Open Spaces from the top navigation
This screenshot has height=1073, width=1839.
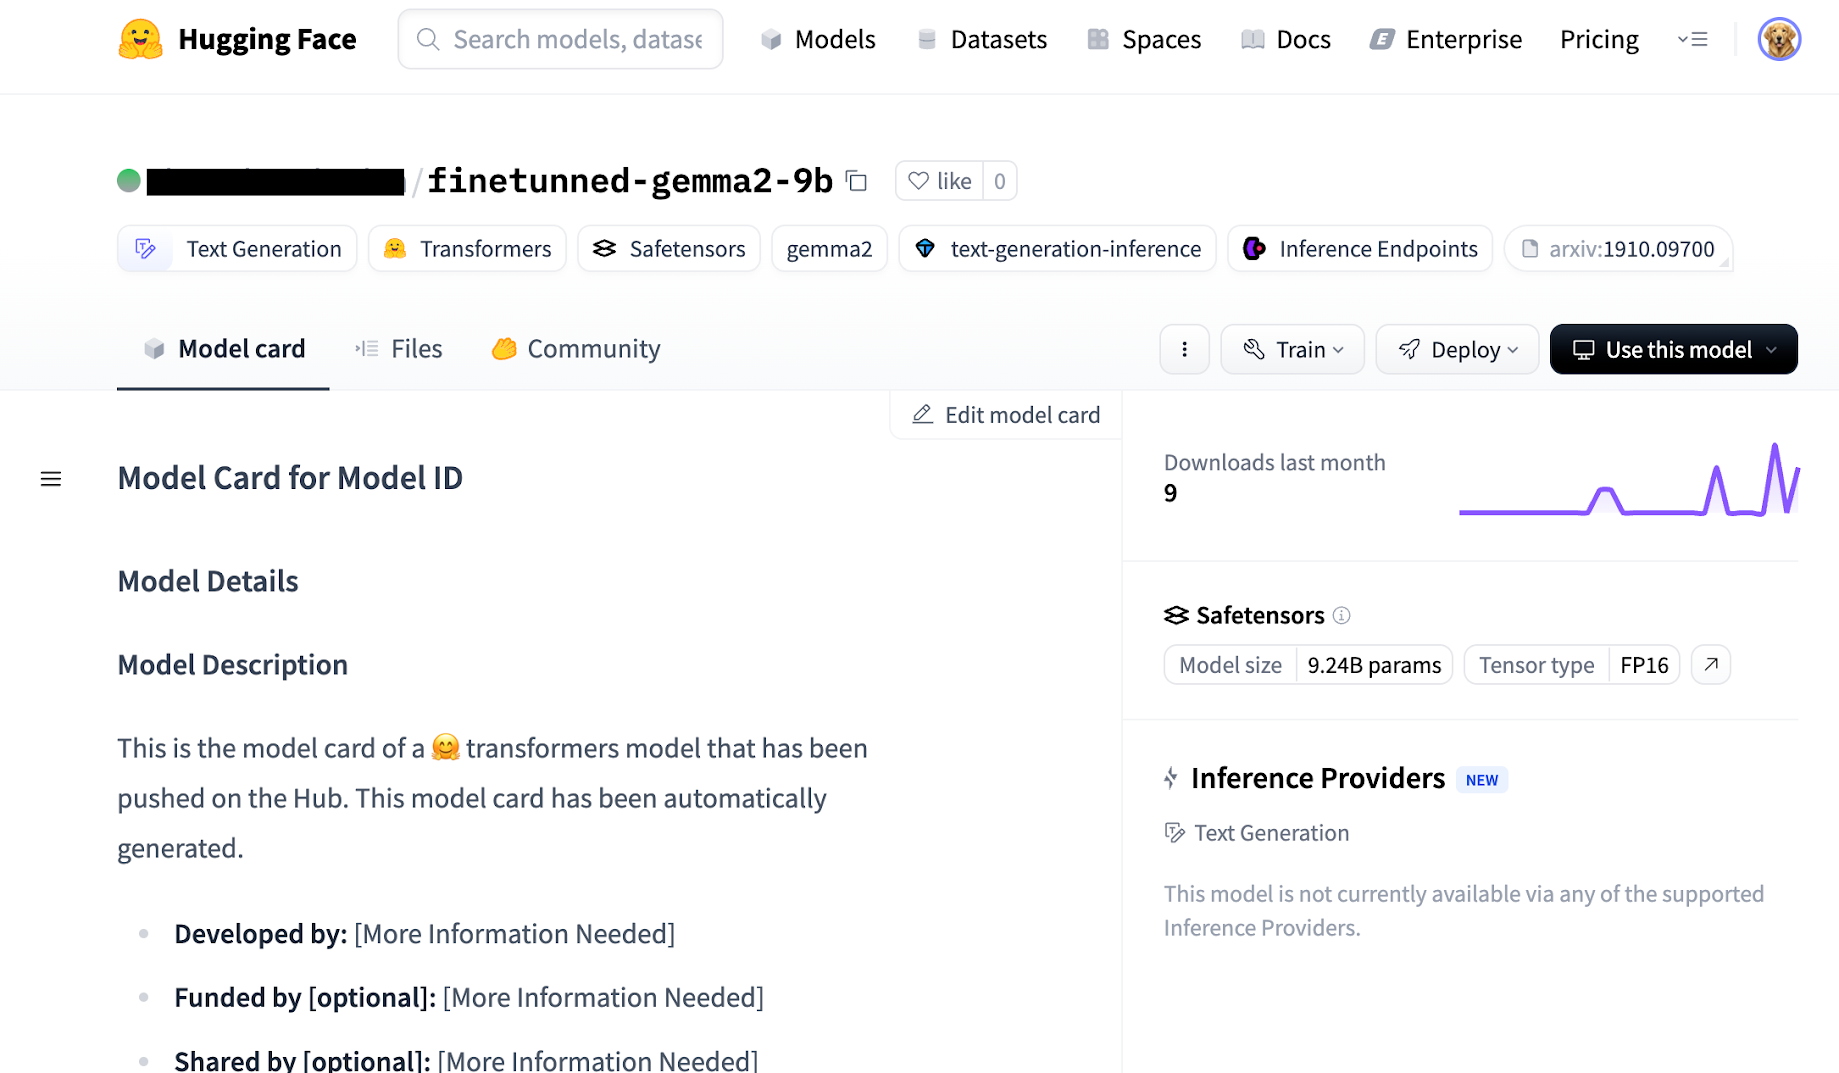pyautogui.click(x=1144, y=39)
